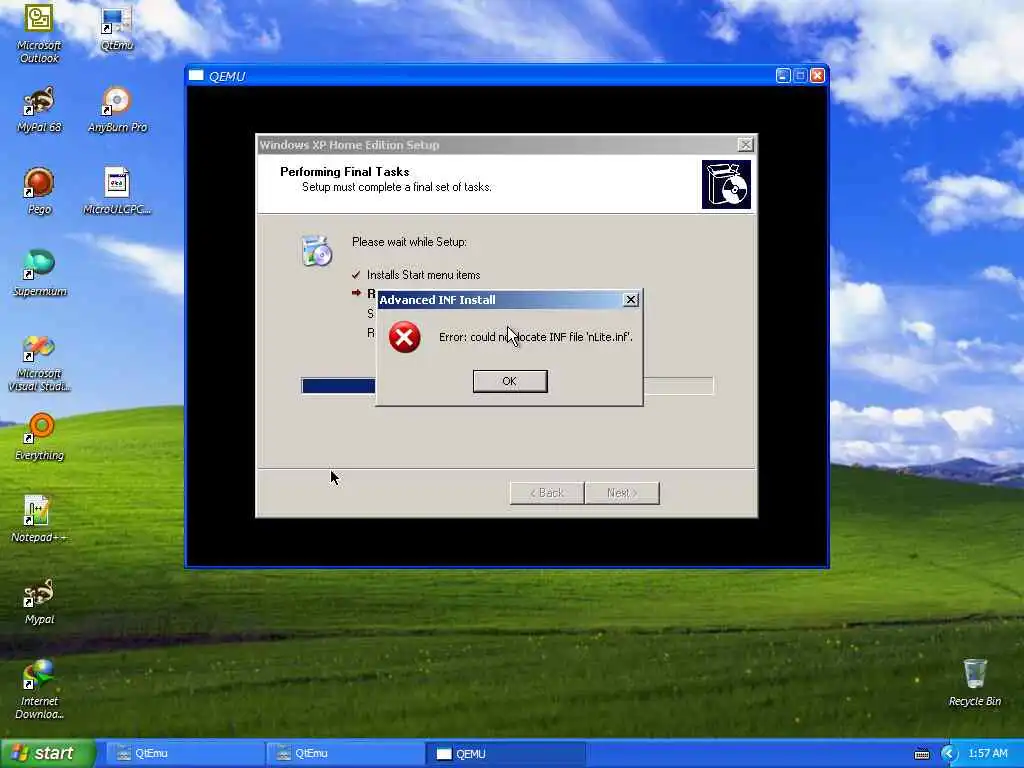1024x768 pixels.
Task: Open the Start menu
Action: [48, 754]
